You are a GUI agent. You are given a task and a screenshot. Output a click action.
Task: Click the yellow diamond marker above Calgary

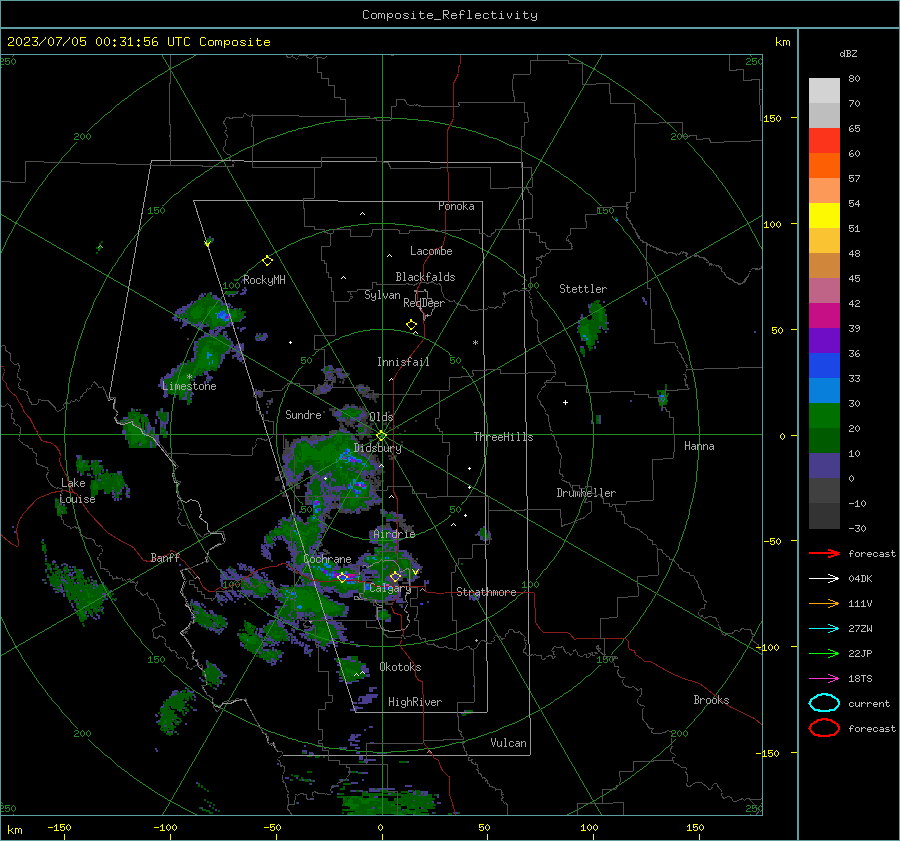coord(395,576)
